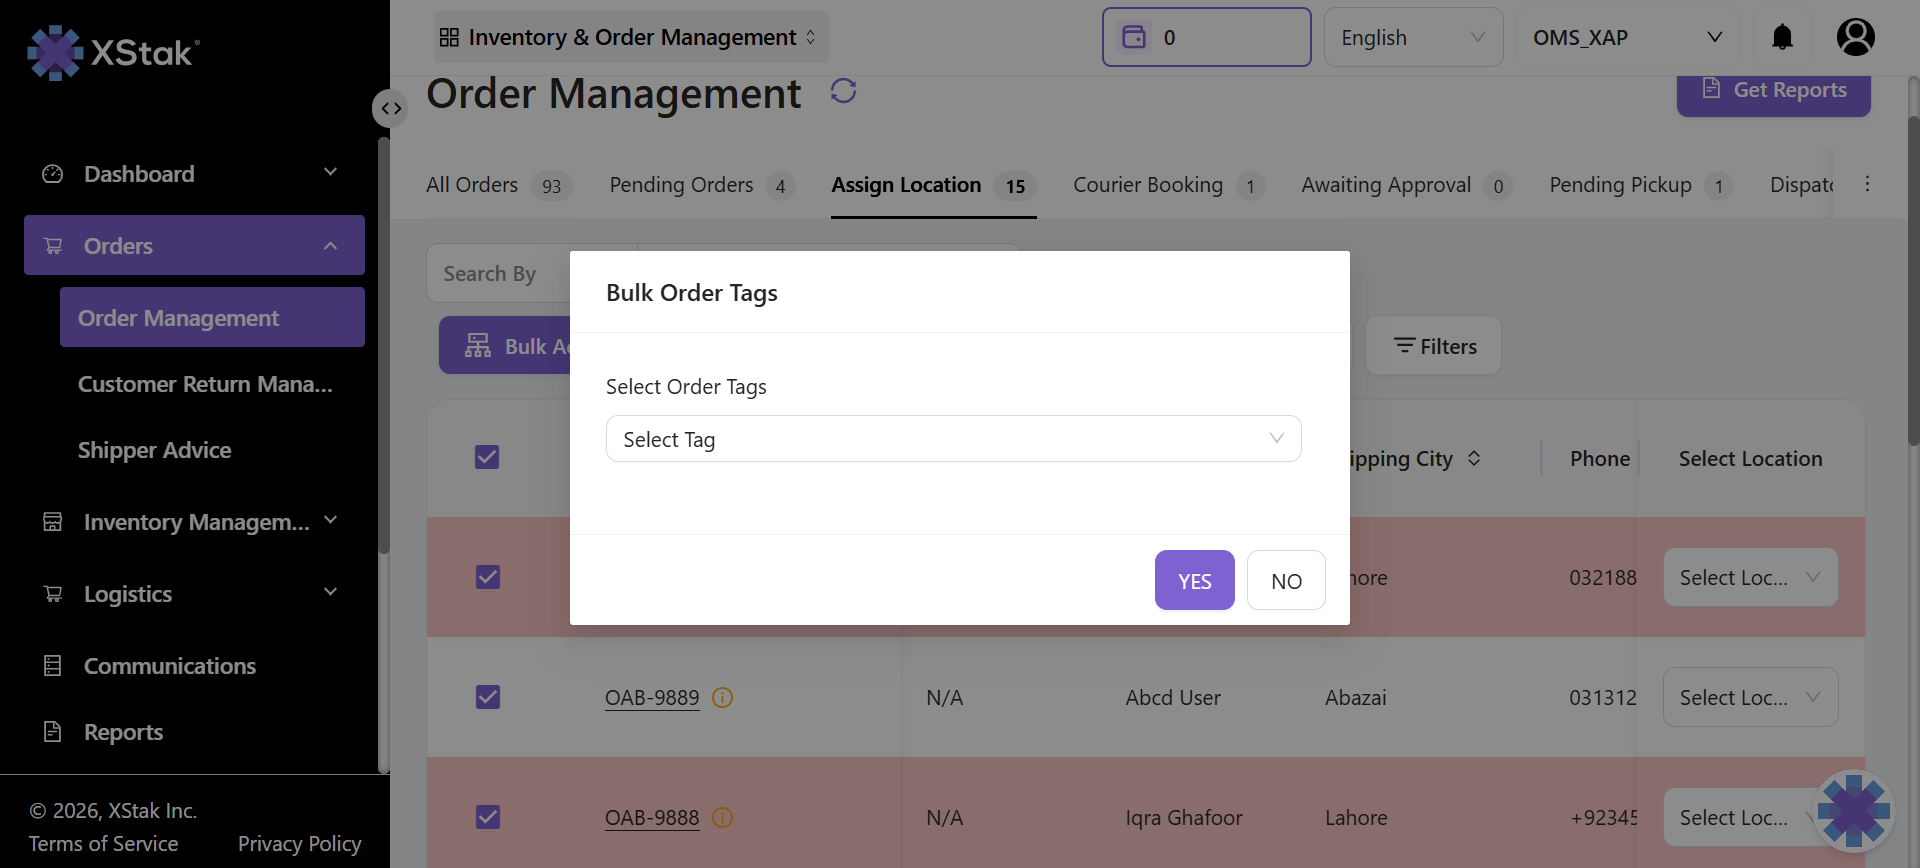Switch to the Pending Orders tab
1920x868 pixels.
(681, 185)
